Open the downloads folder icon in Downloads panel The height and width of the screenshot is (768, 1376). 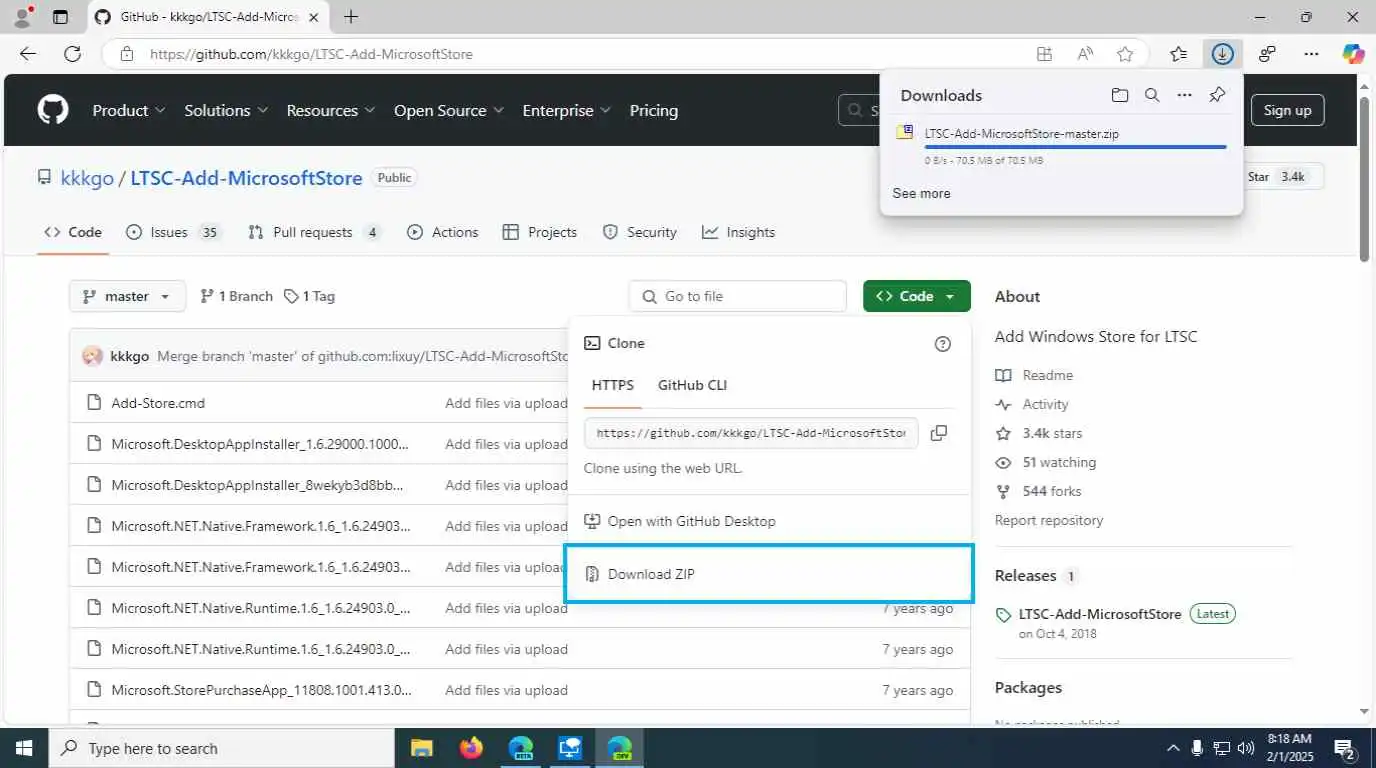point(1120,95)
